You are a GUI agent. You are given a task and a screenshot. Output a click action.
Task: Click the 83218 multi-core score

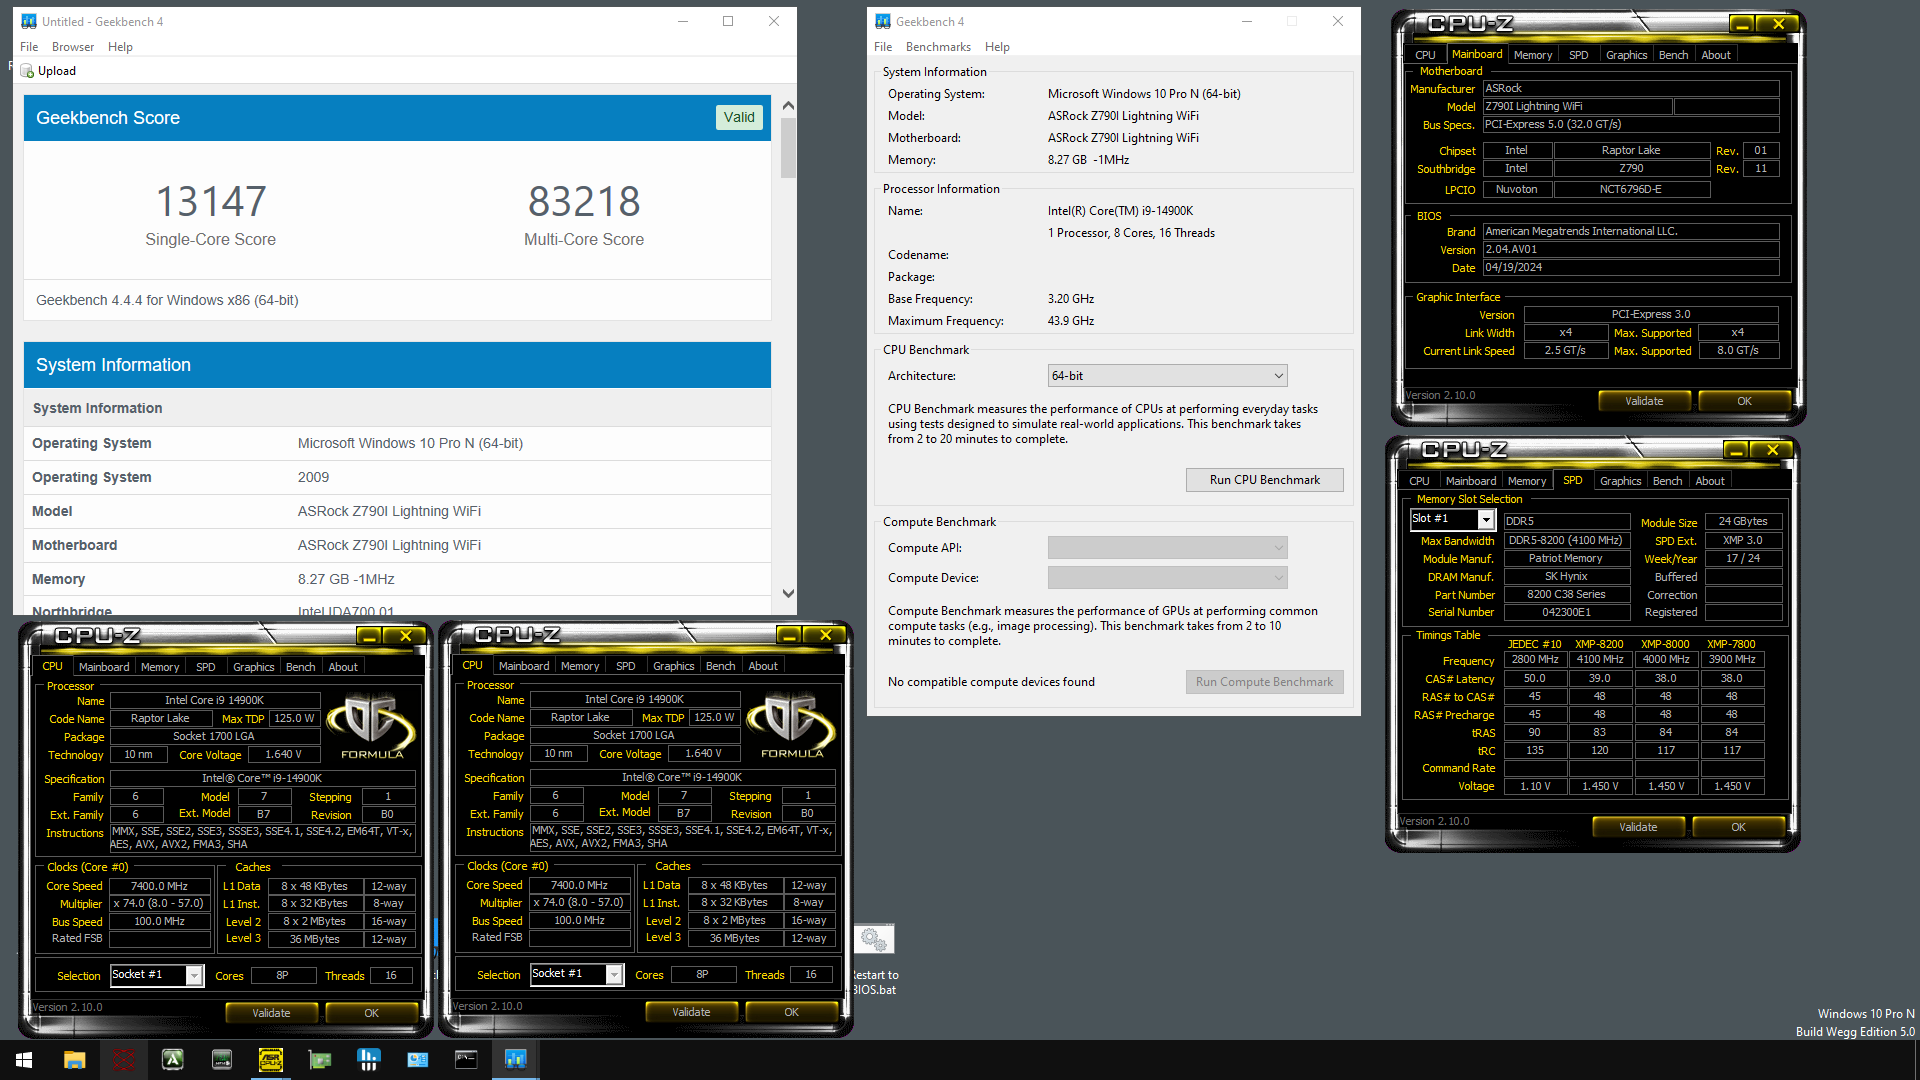584,201
